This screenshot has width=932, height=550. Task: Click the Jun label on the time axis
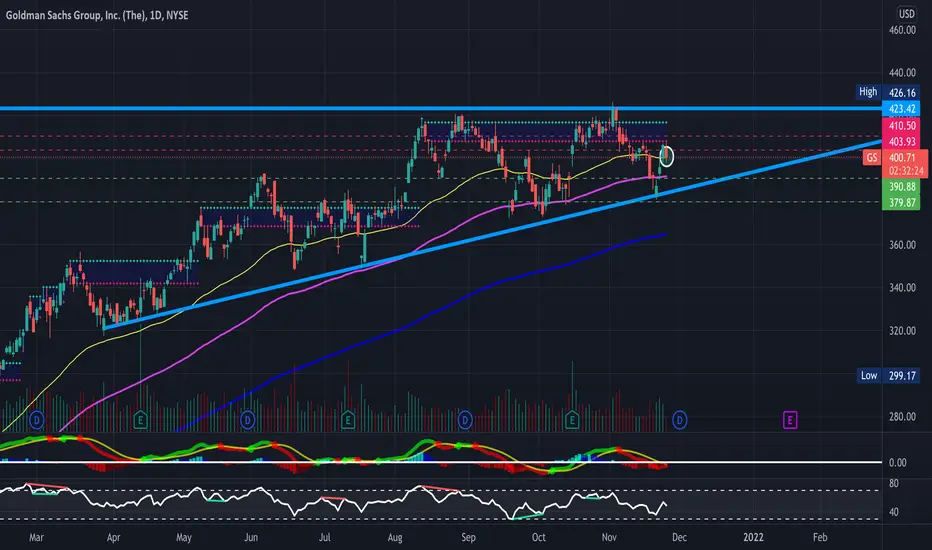251,537
